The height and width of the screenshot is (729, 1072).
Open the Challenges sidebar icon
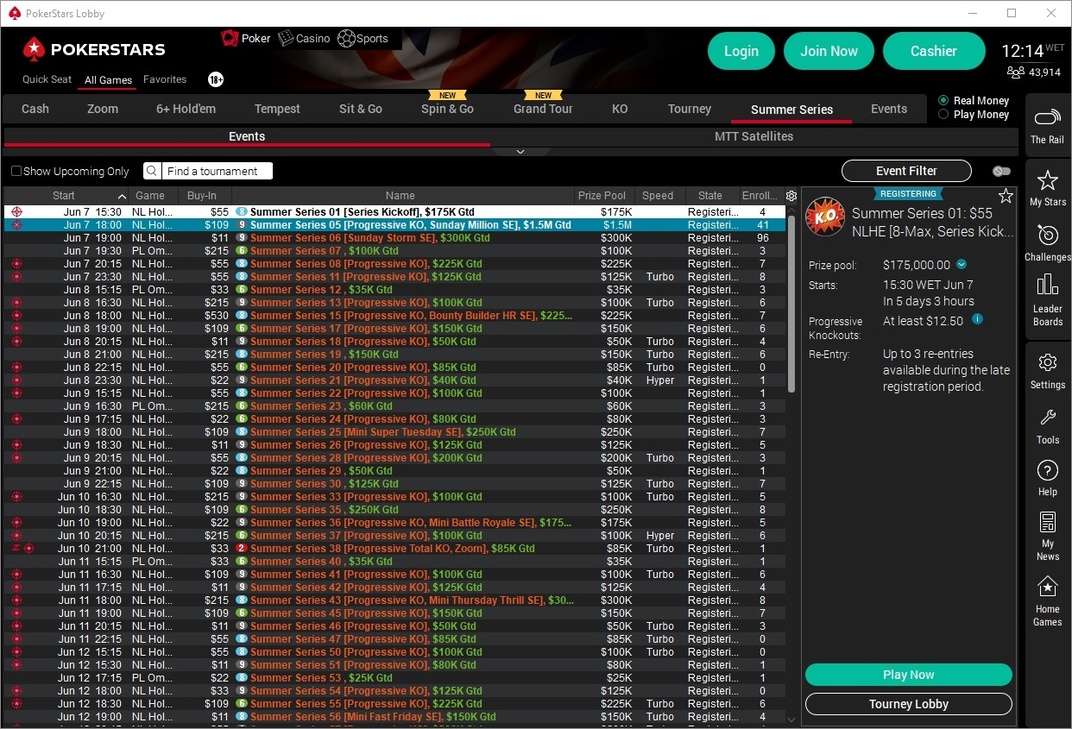(x=1047, y=242)
